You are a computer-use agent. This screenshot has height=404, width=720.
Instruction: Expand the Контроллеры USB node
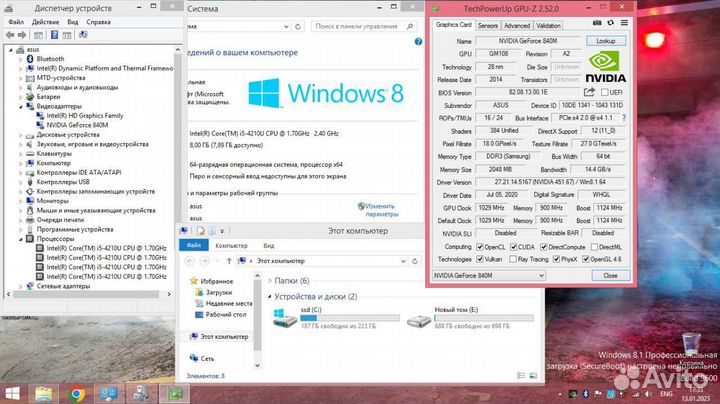20,182
